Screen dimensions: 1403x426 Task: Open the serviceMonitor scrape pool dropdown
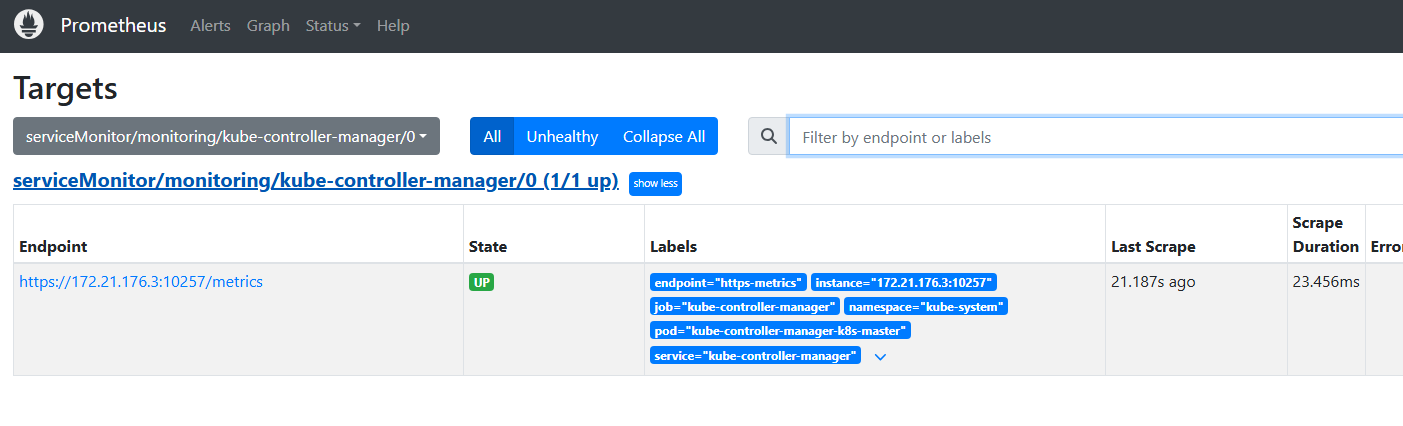point(226,137)
